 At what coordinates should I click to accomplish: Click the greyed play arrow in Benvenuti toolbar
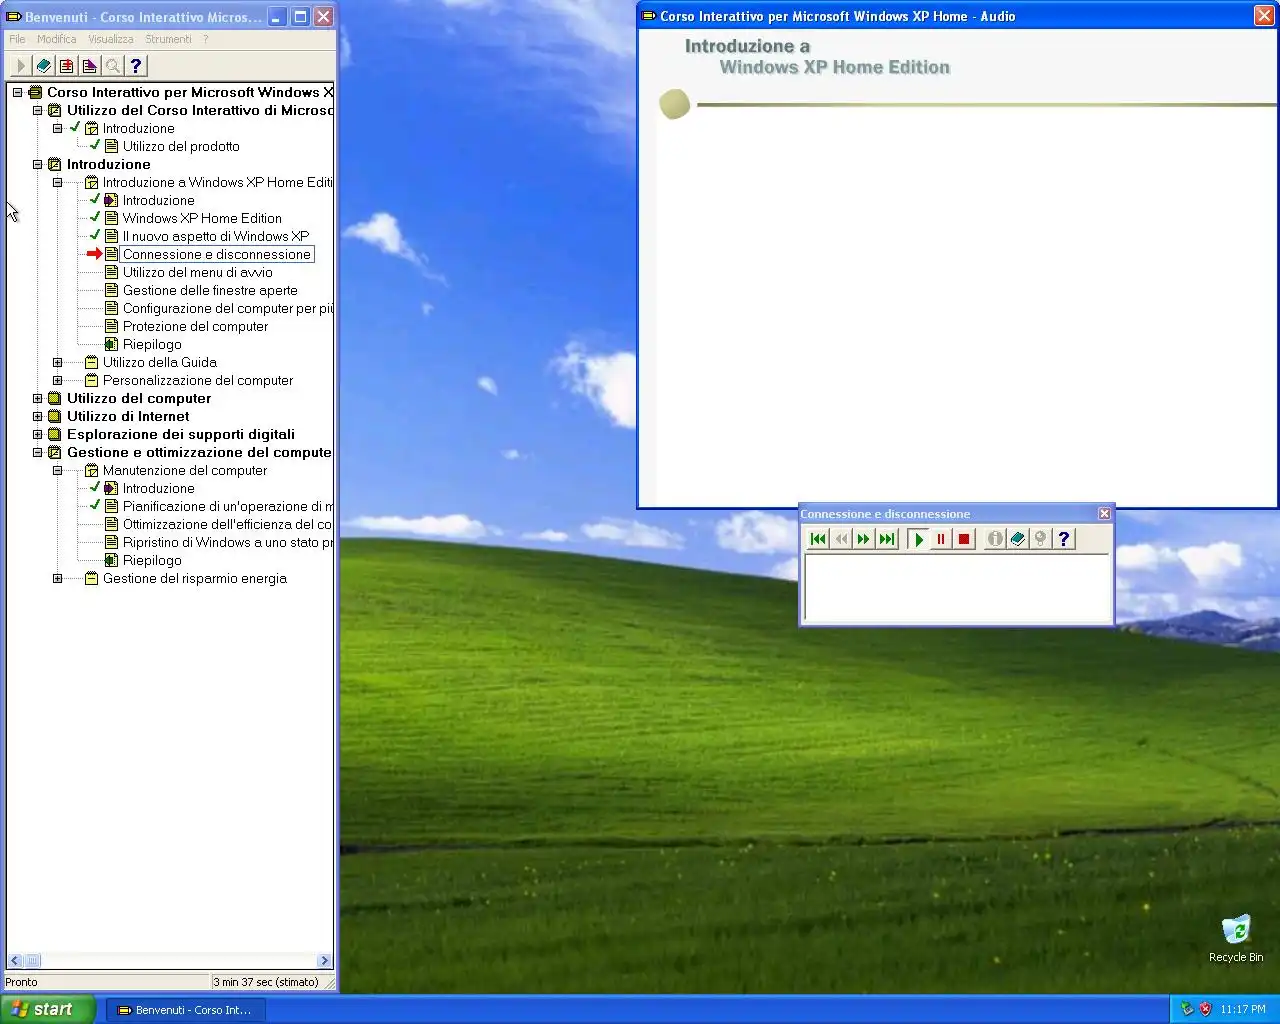pos(20,66)
